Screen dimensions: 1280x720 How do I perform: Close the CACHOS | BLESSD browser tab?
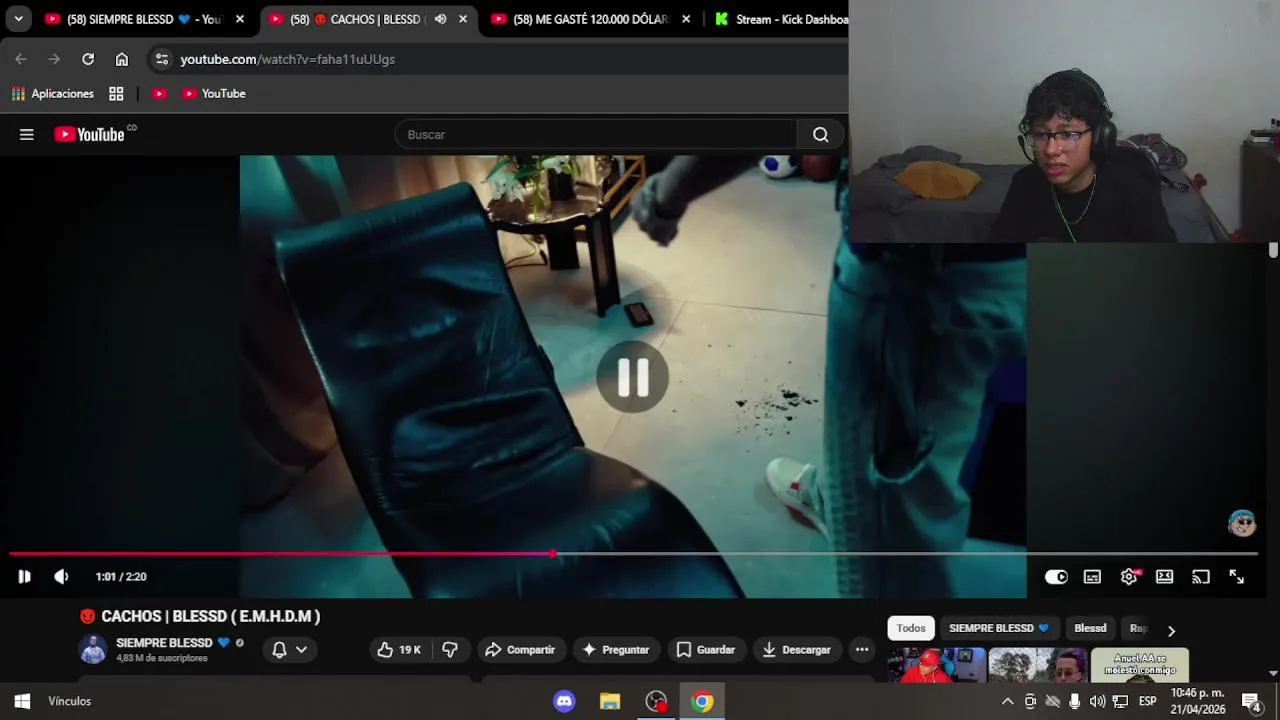click(463, 19)
